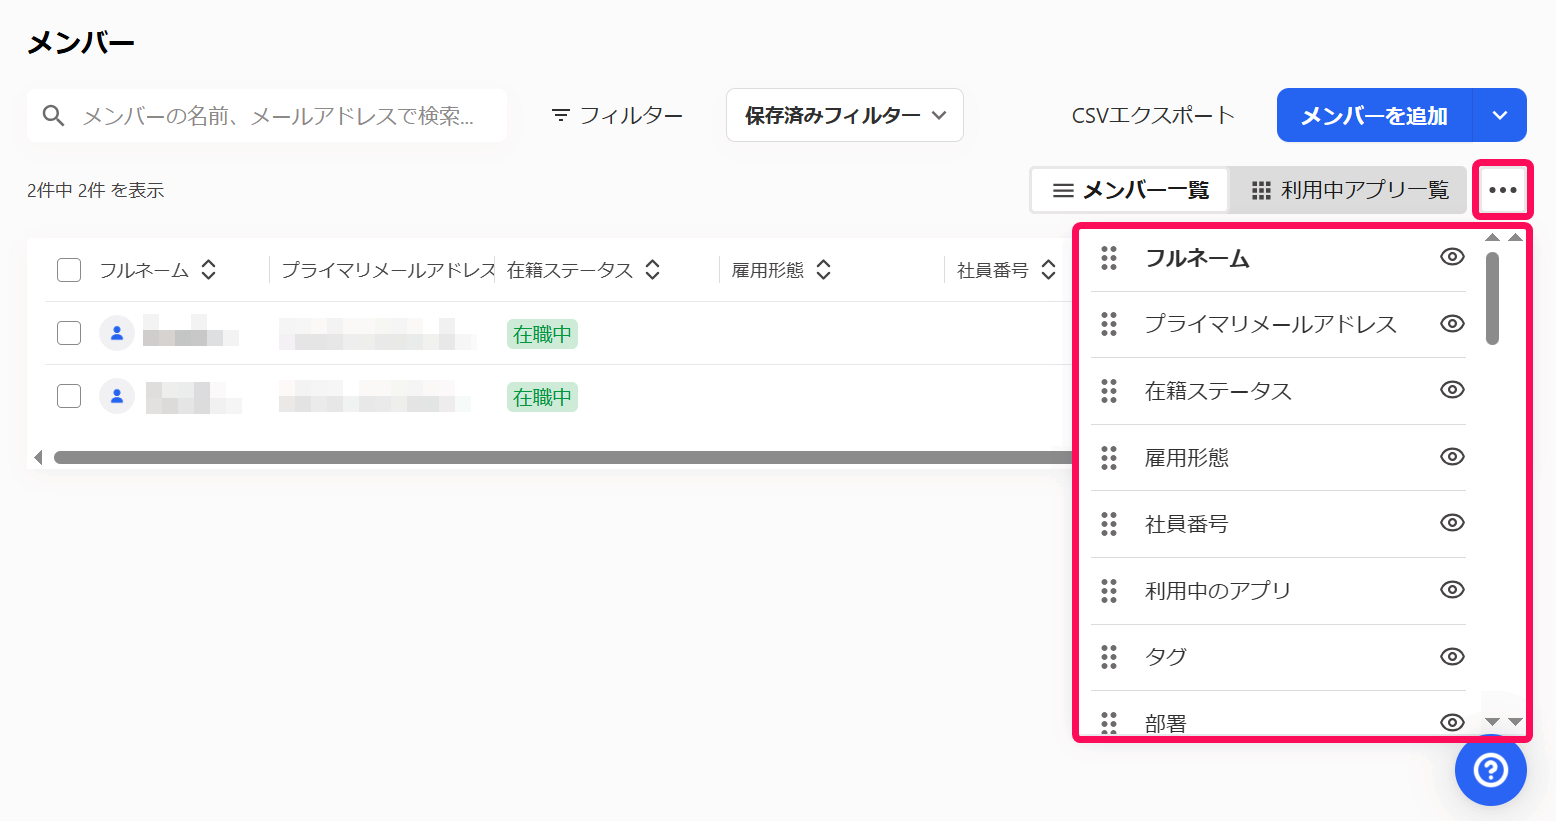Click the column list scroll-down arrow
This screenshot has height=821, width=1556.
pos(1492,722)
